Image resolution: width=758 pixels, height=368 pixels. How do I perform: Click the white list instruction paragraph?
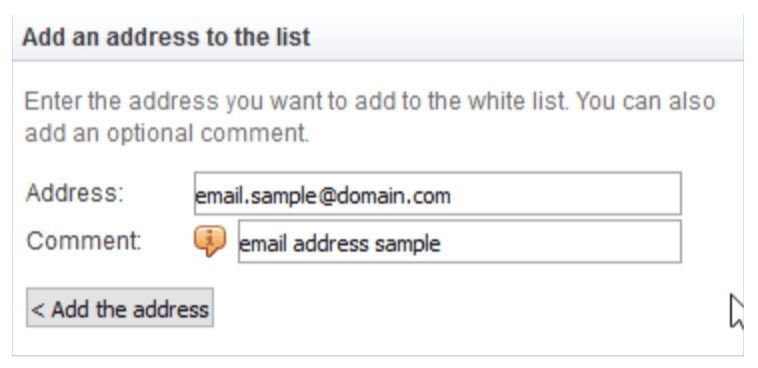coord(369,117)
